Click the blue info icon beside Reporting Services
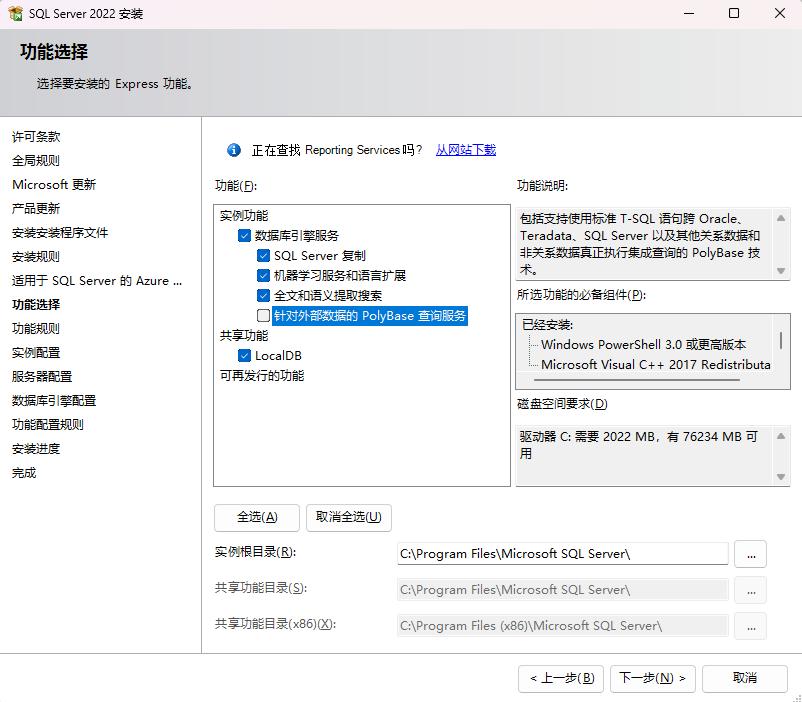802x702 pixels. (x=234, y=150)
